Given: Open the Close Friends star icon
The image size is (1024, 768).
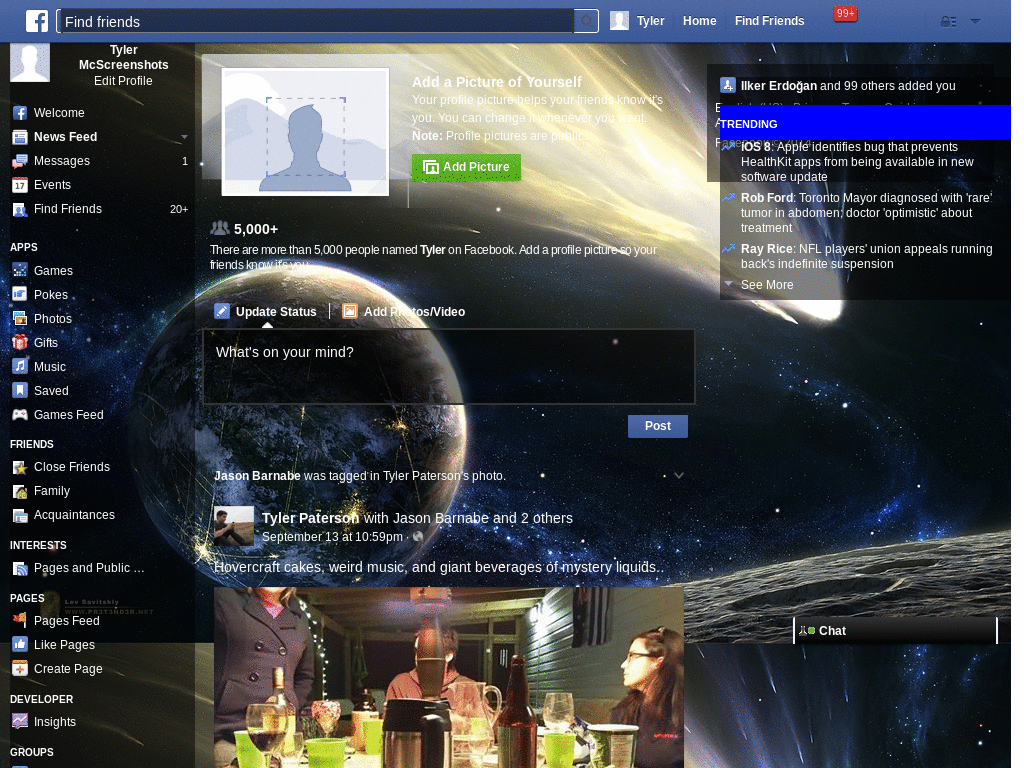Looking at the screenshot, I should coord(20,467).
